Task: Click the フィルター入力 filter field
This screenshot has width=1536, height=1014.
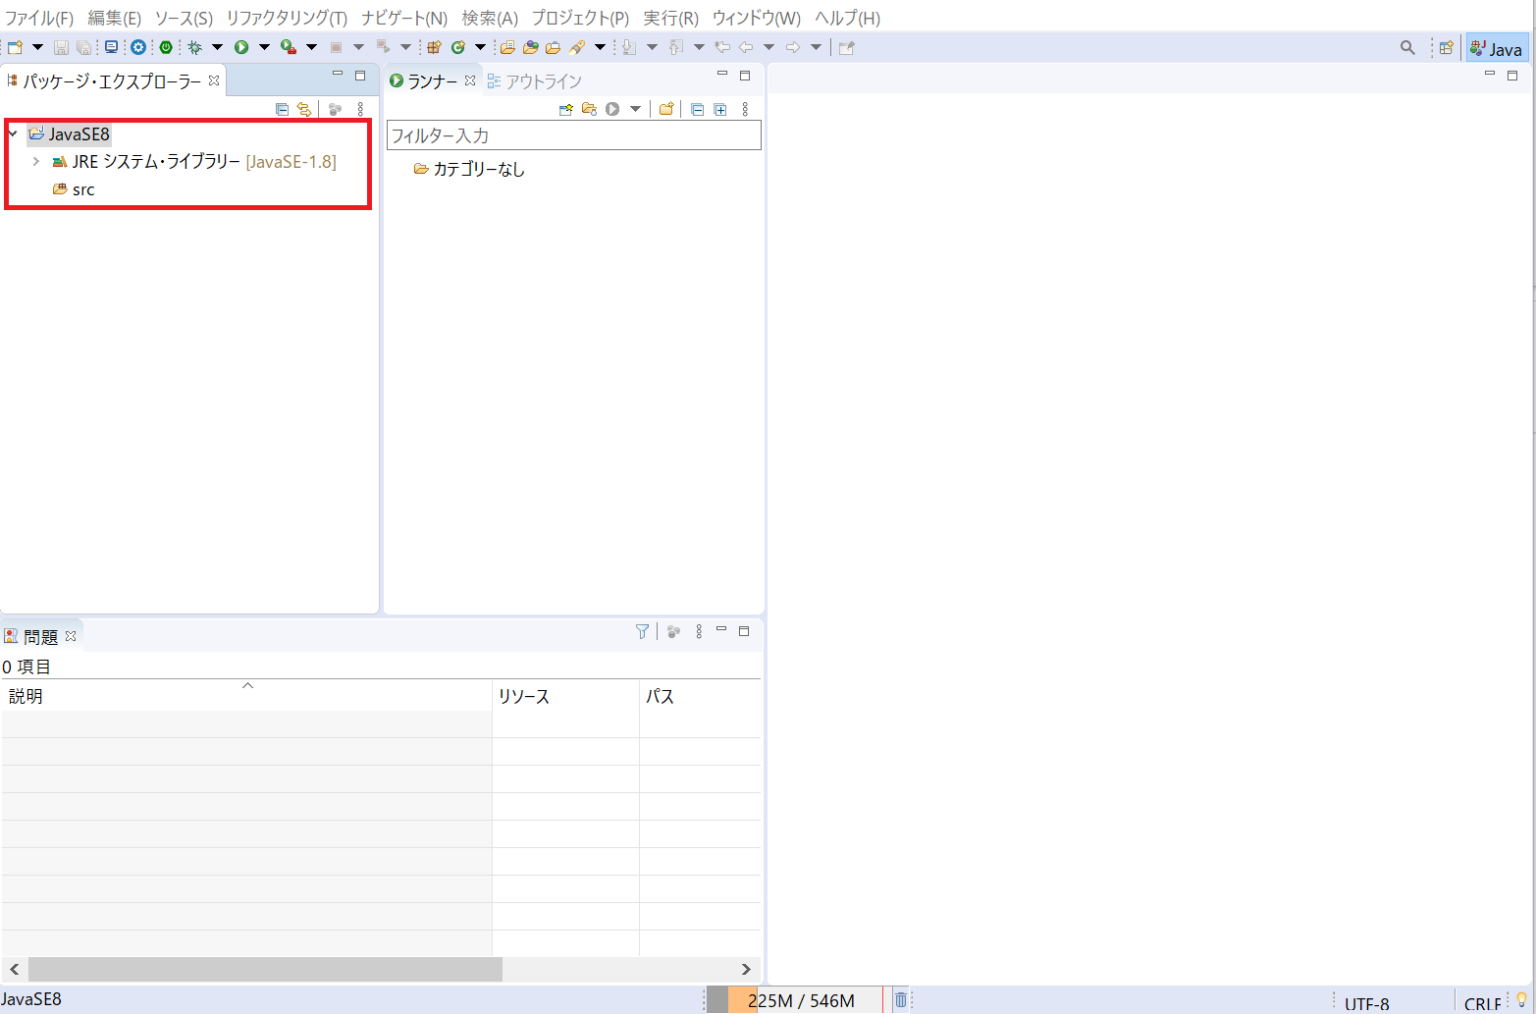Action: 574,135
